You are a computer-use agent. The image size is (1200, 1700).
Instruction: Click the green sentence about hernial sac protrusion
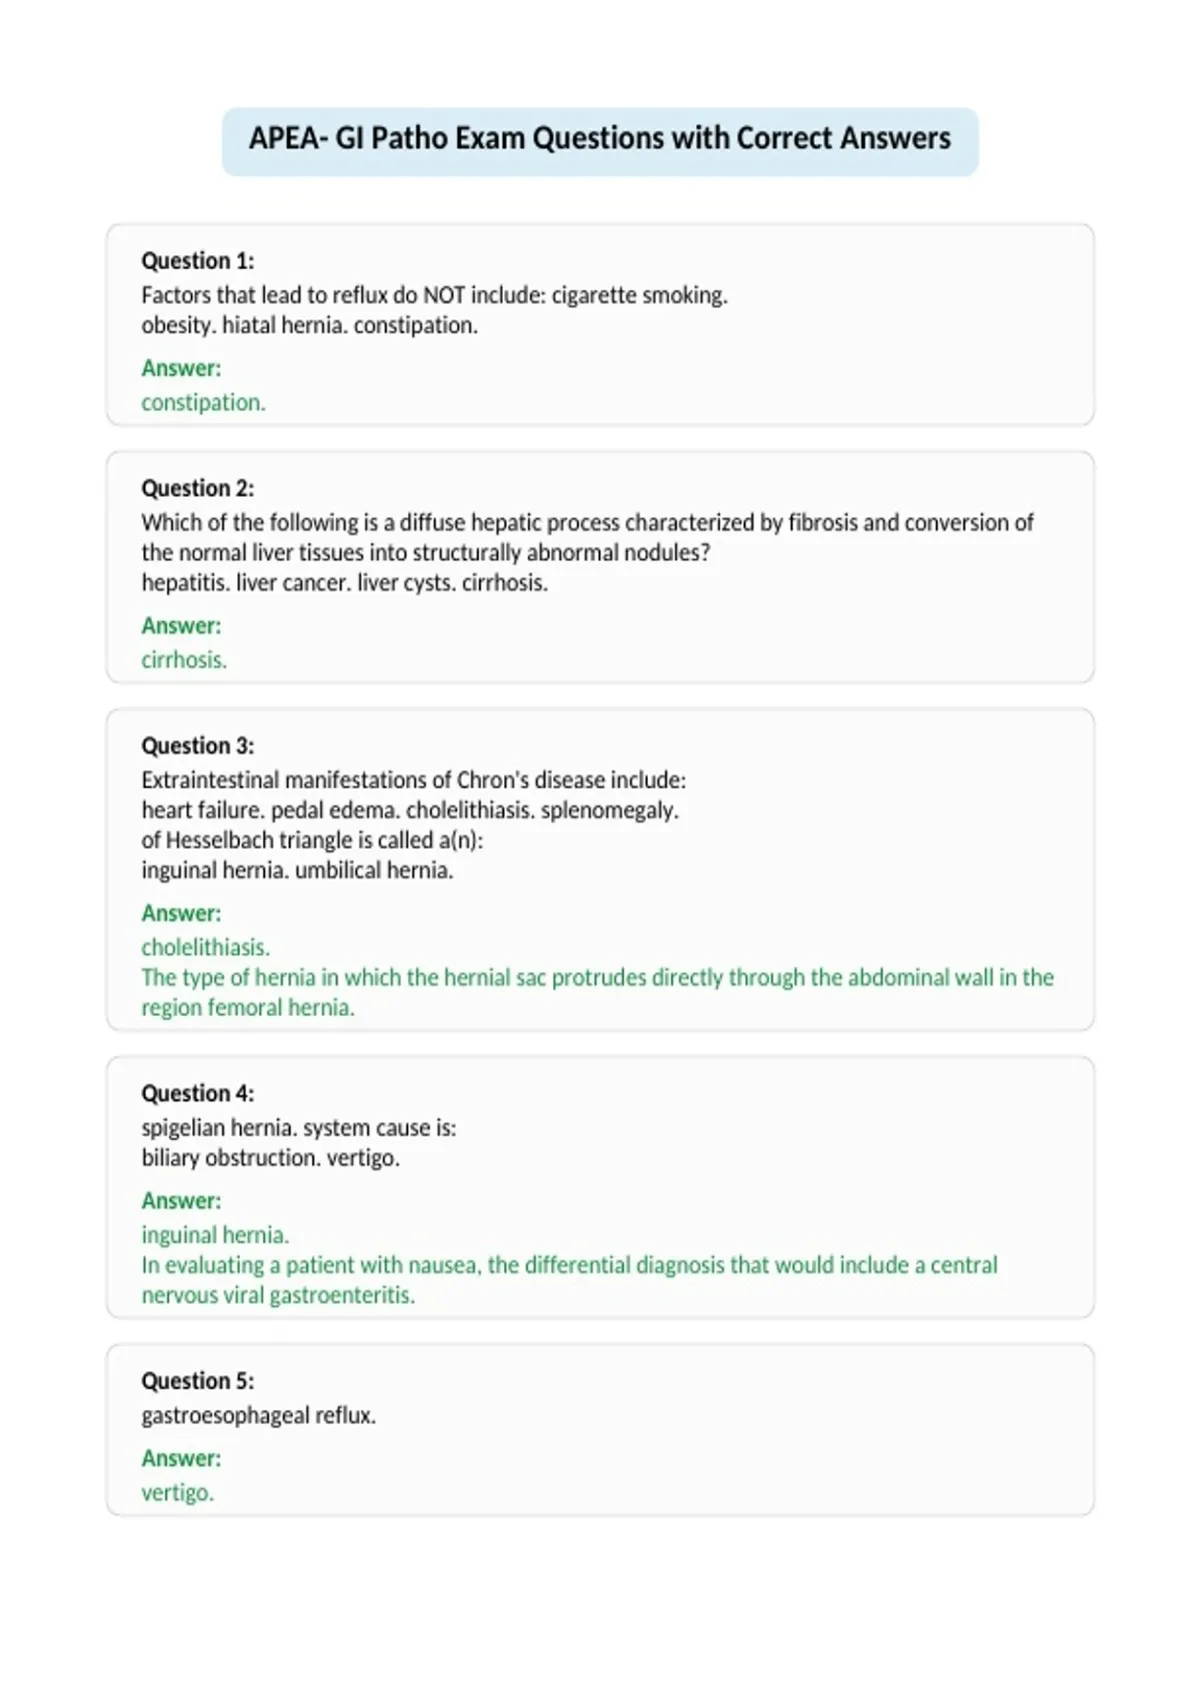coord(598,992)
